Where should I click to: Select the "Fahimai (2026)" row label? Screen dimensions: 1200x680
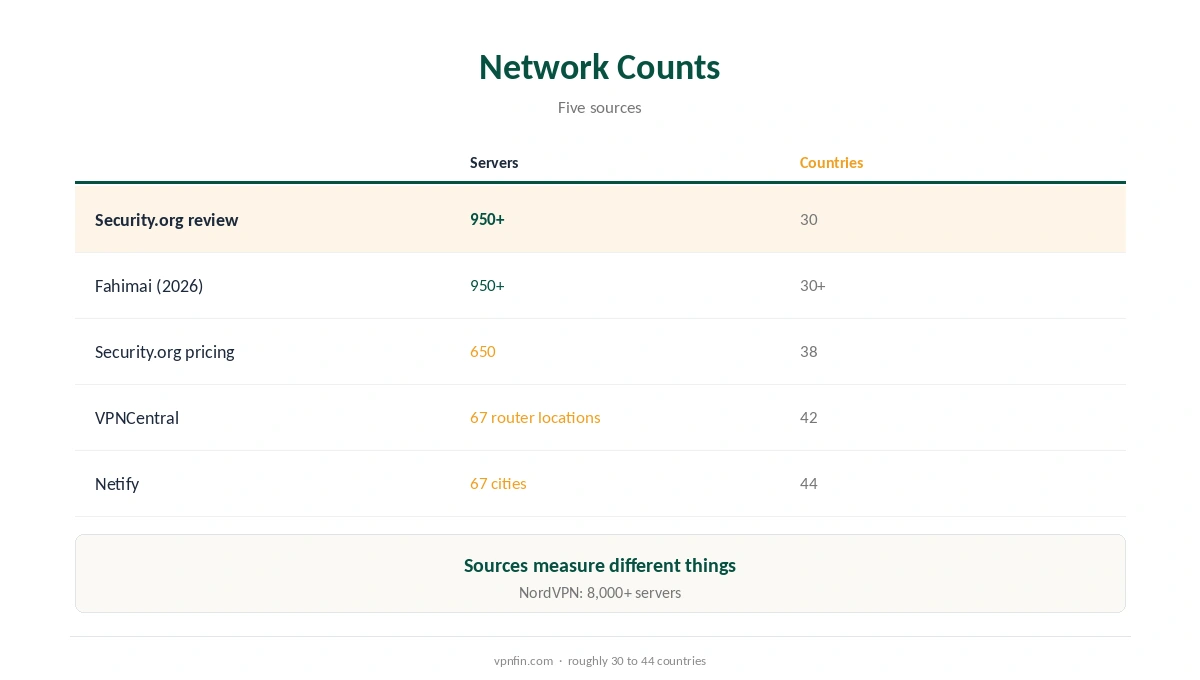pos(149,286)
